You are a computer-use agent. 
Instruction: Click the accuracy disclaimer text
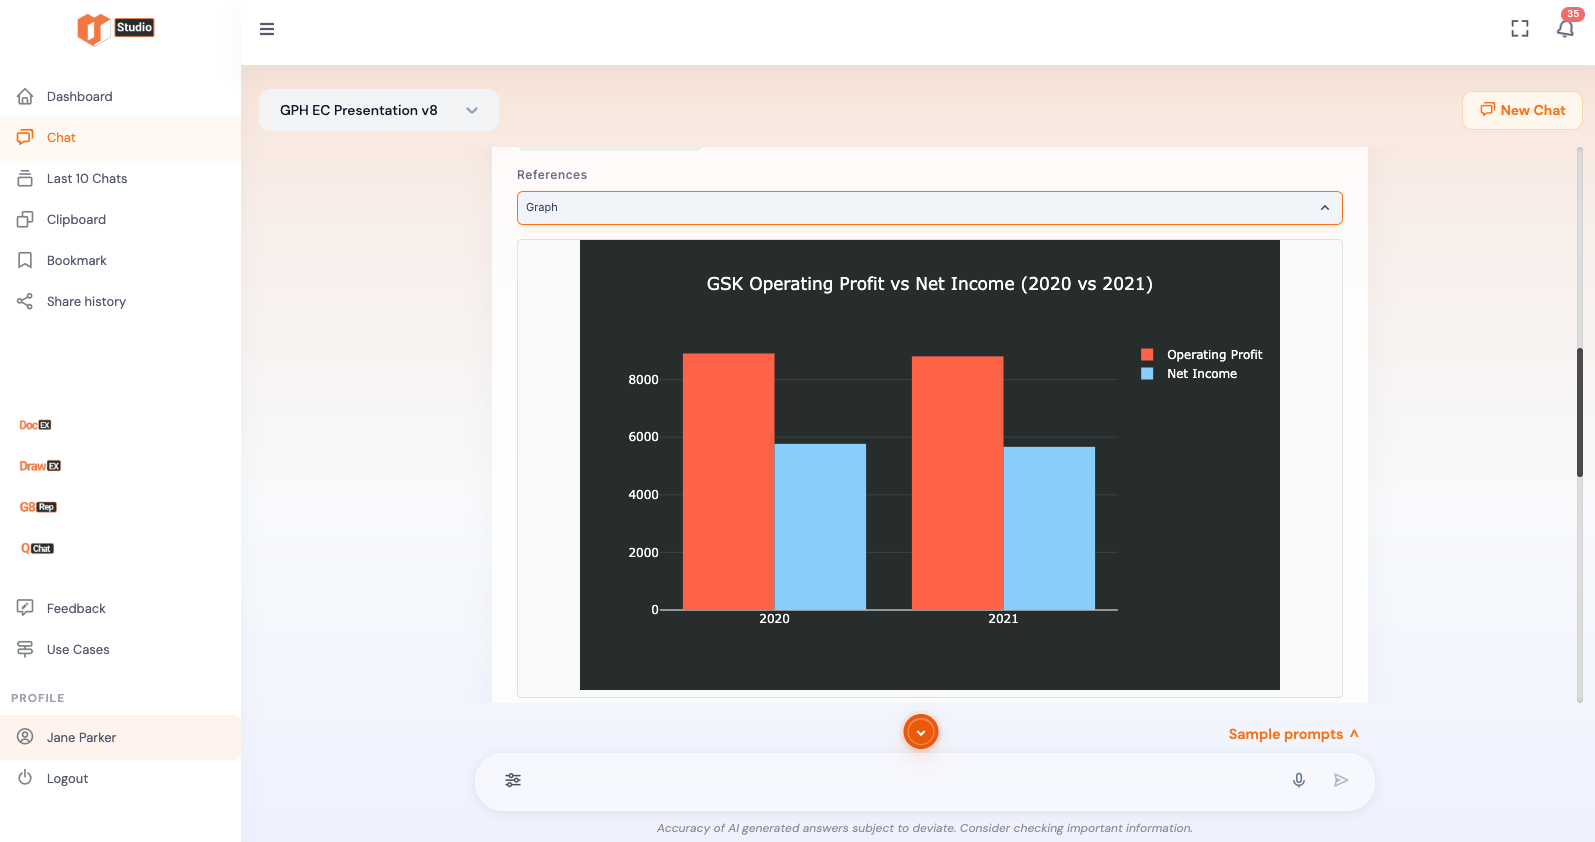click(x=925, y=828)
